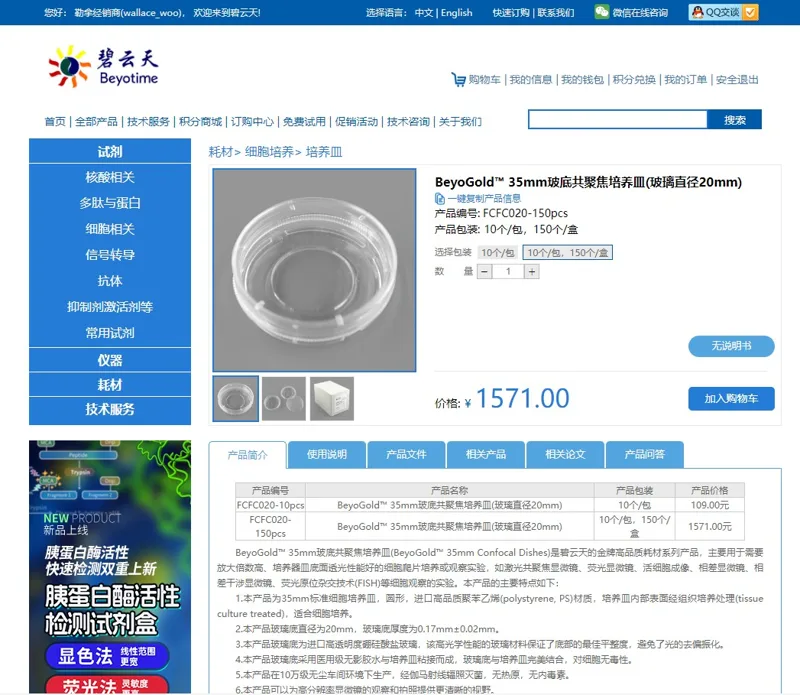Click the 109.00元 price table cell
800x695 pixels.
click(709, 505)
